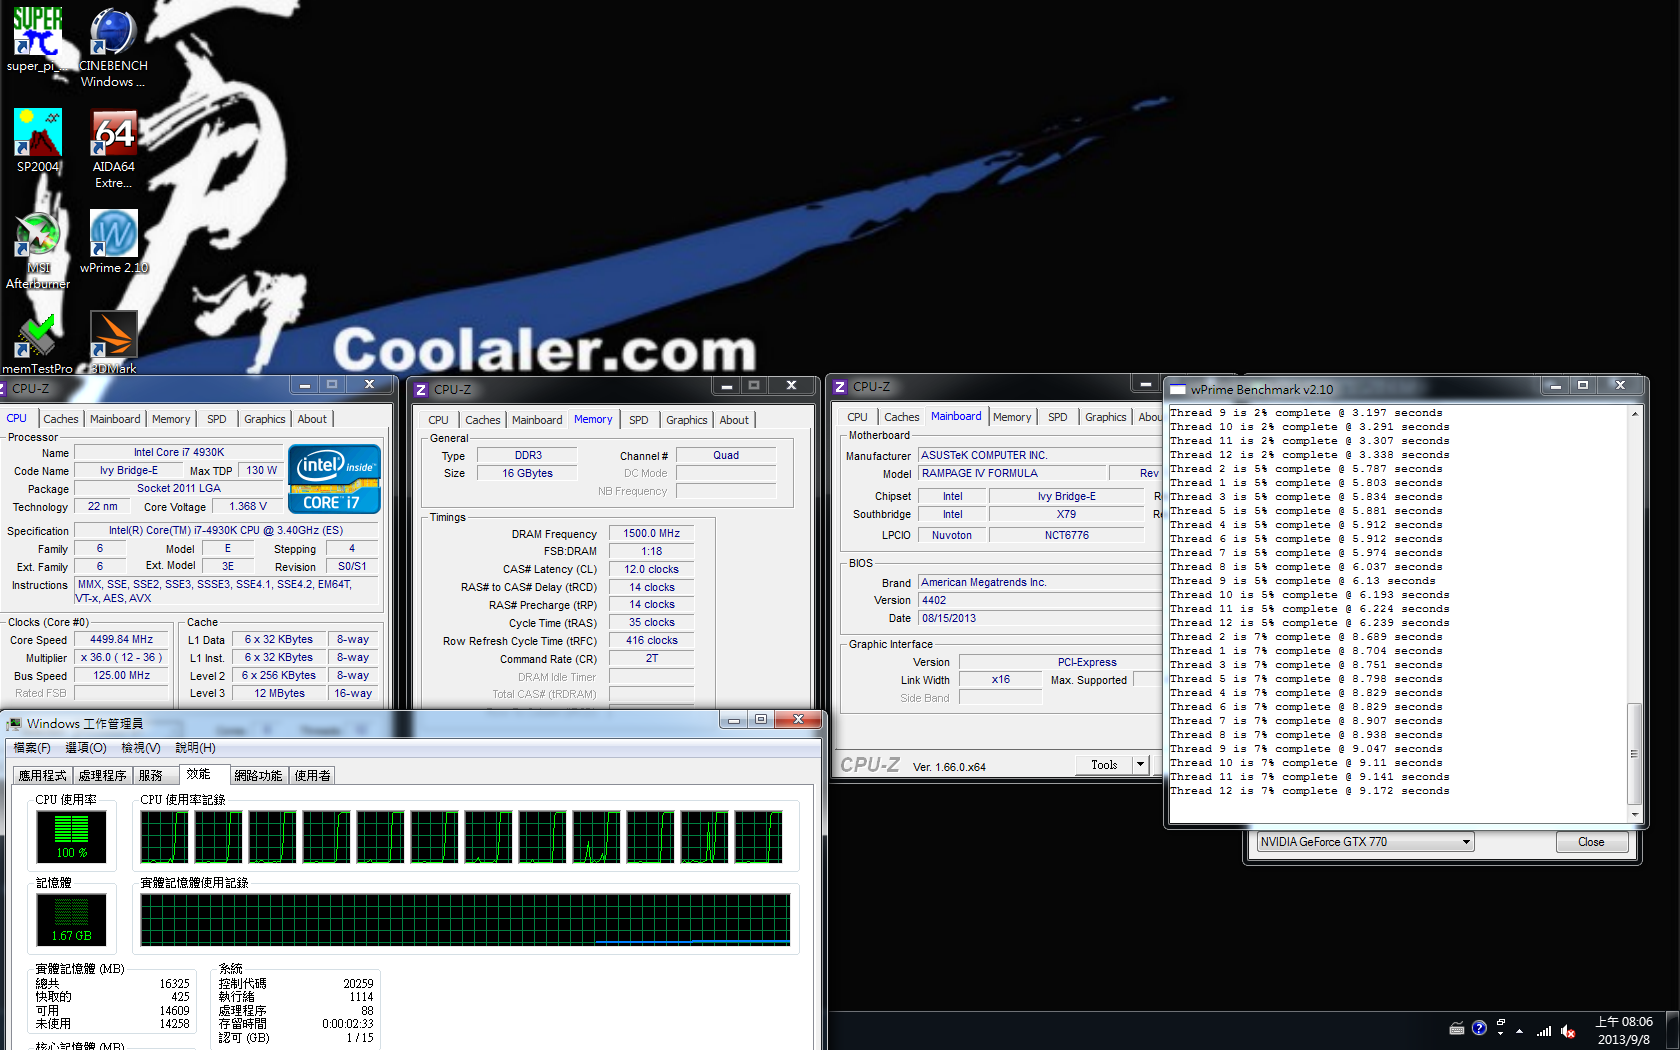Open the language bar options down arrow
This screenshot has width=1680, height=1050.
pos(1501,1035)
